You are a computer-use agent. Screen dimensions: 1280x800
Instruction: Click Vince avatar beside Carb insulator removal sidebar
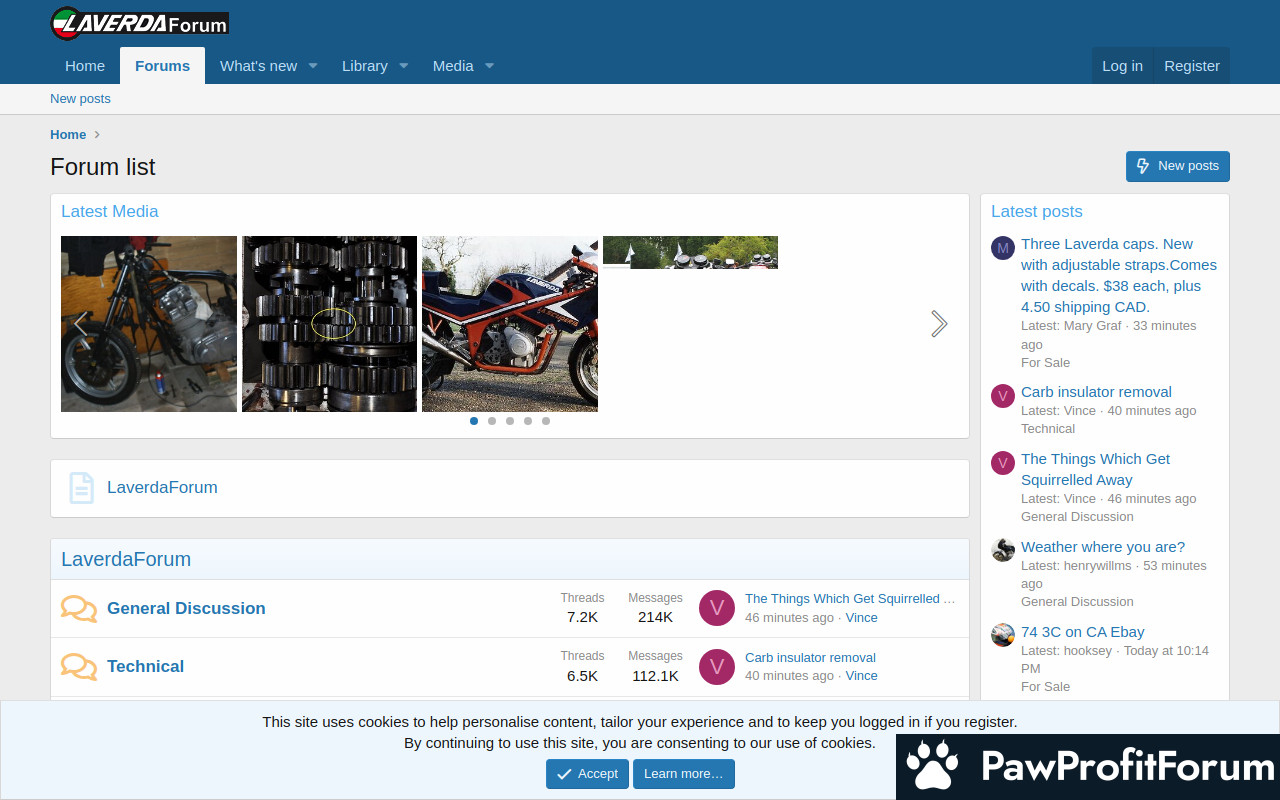1003,396
